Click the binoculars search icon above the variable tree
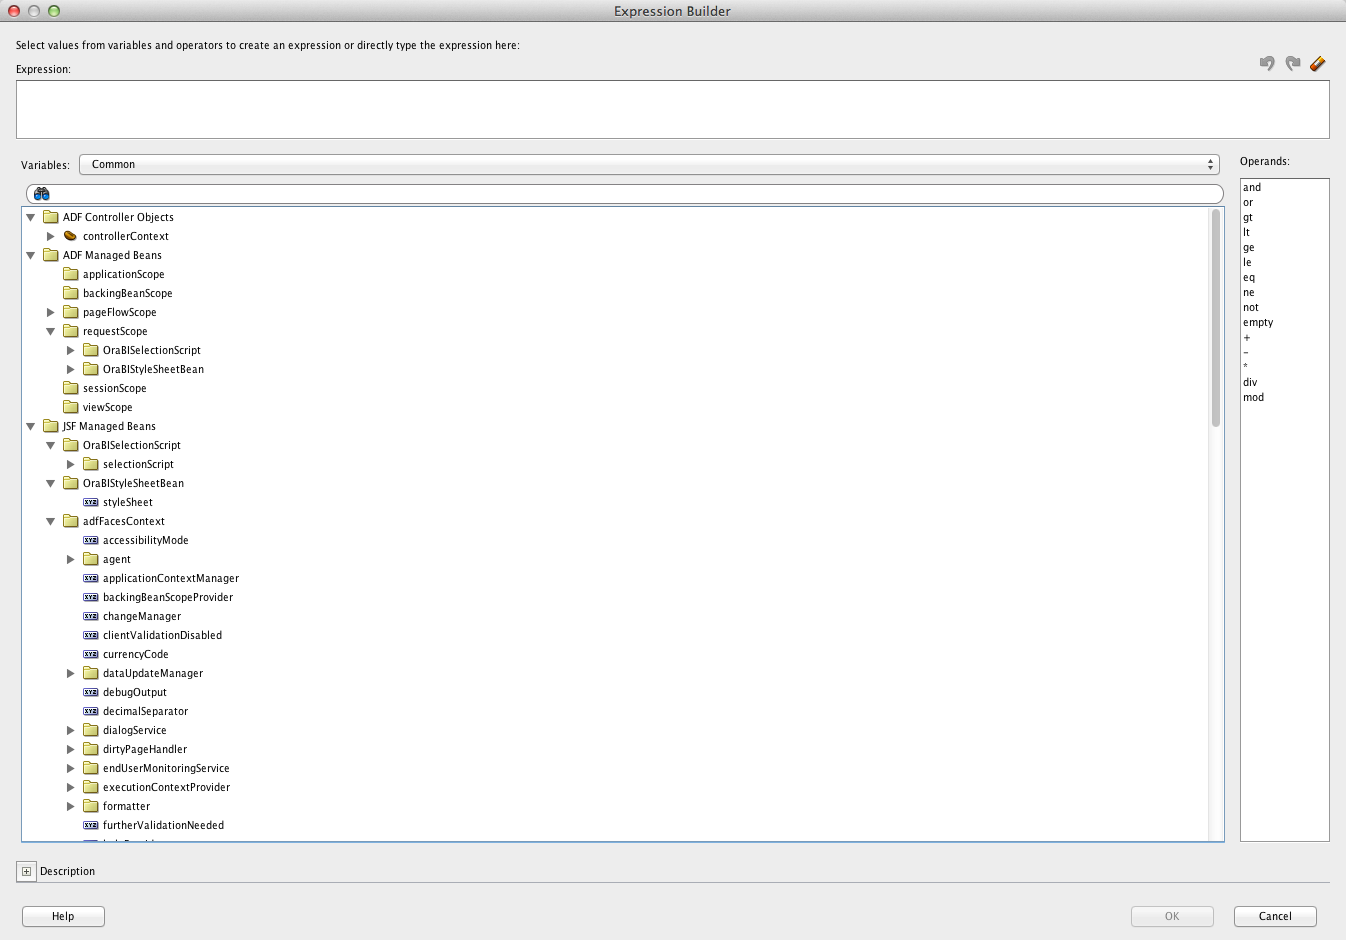This screenshot has width=1346, height=940. point(41,193)
